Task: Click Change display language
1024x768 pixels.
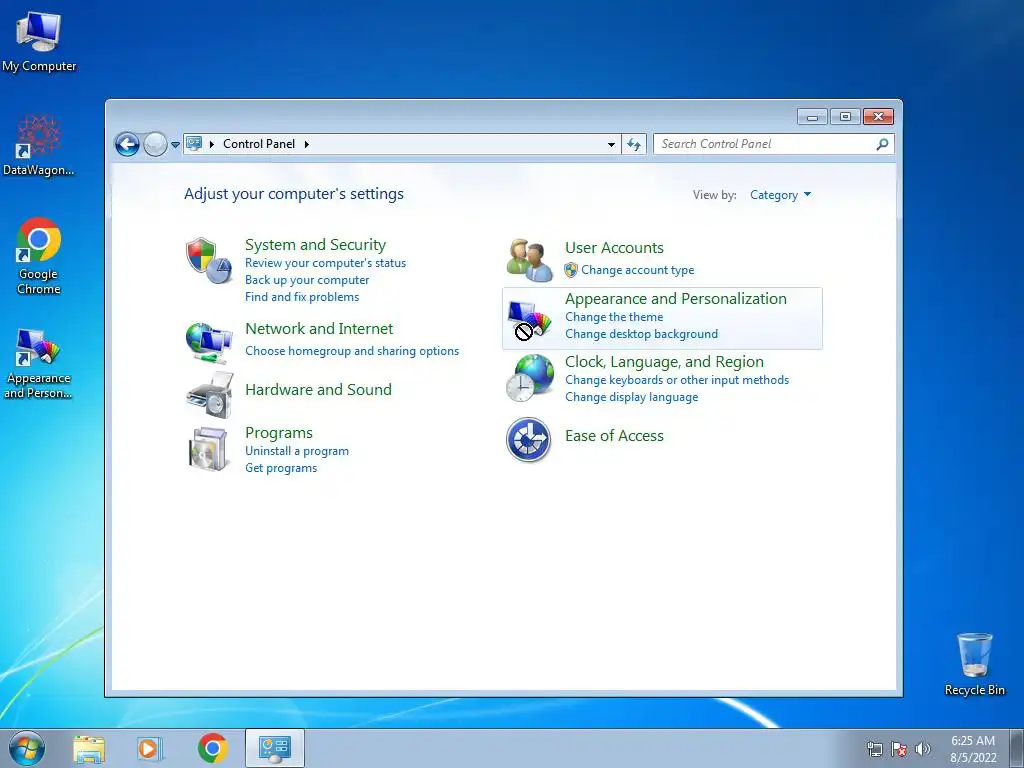Action: click(x=632, y=396)
